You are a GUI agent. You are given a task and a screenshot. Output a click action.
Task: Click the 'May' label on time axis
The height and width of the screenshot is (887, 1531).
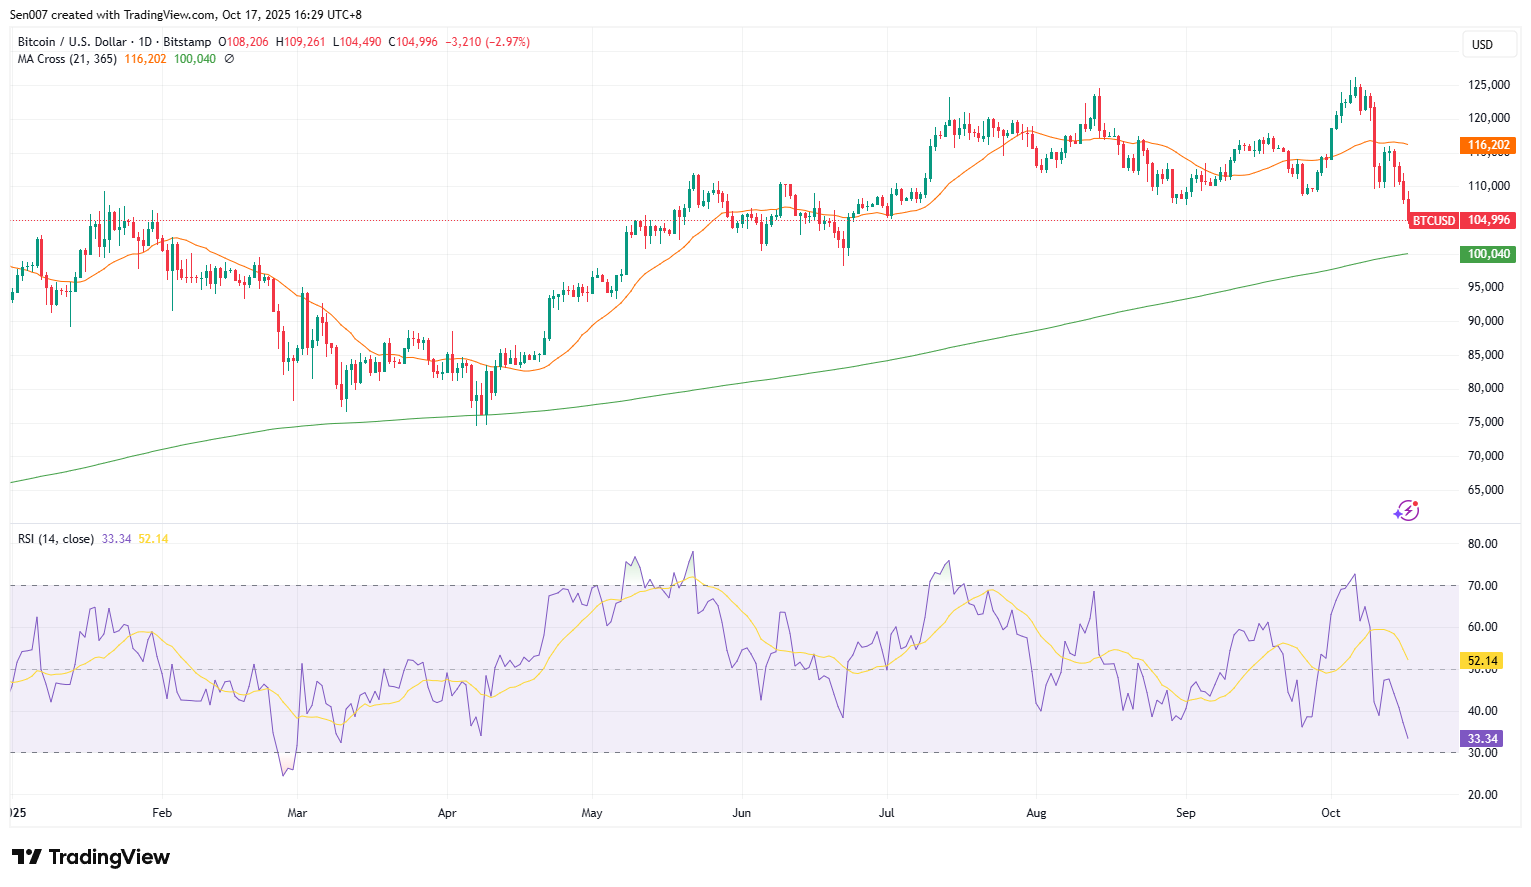(592, 813)
